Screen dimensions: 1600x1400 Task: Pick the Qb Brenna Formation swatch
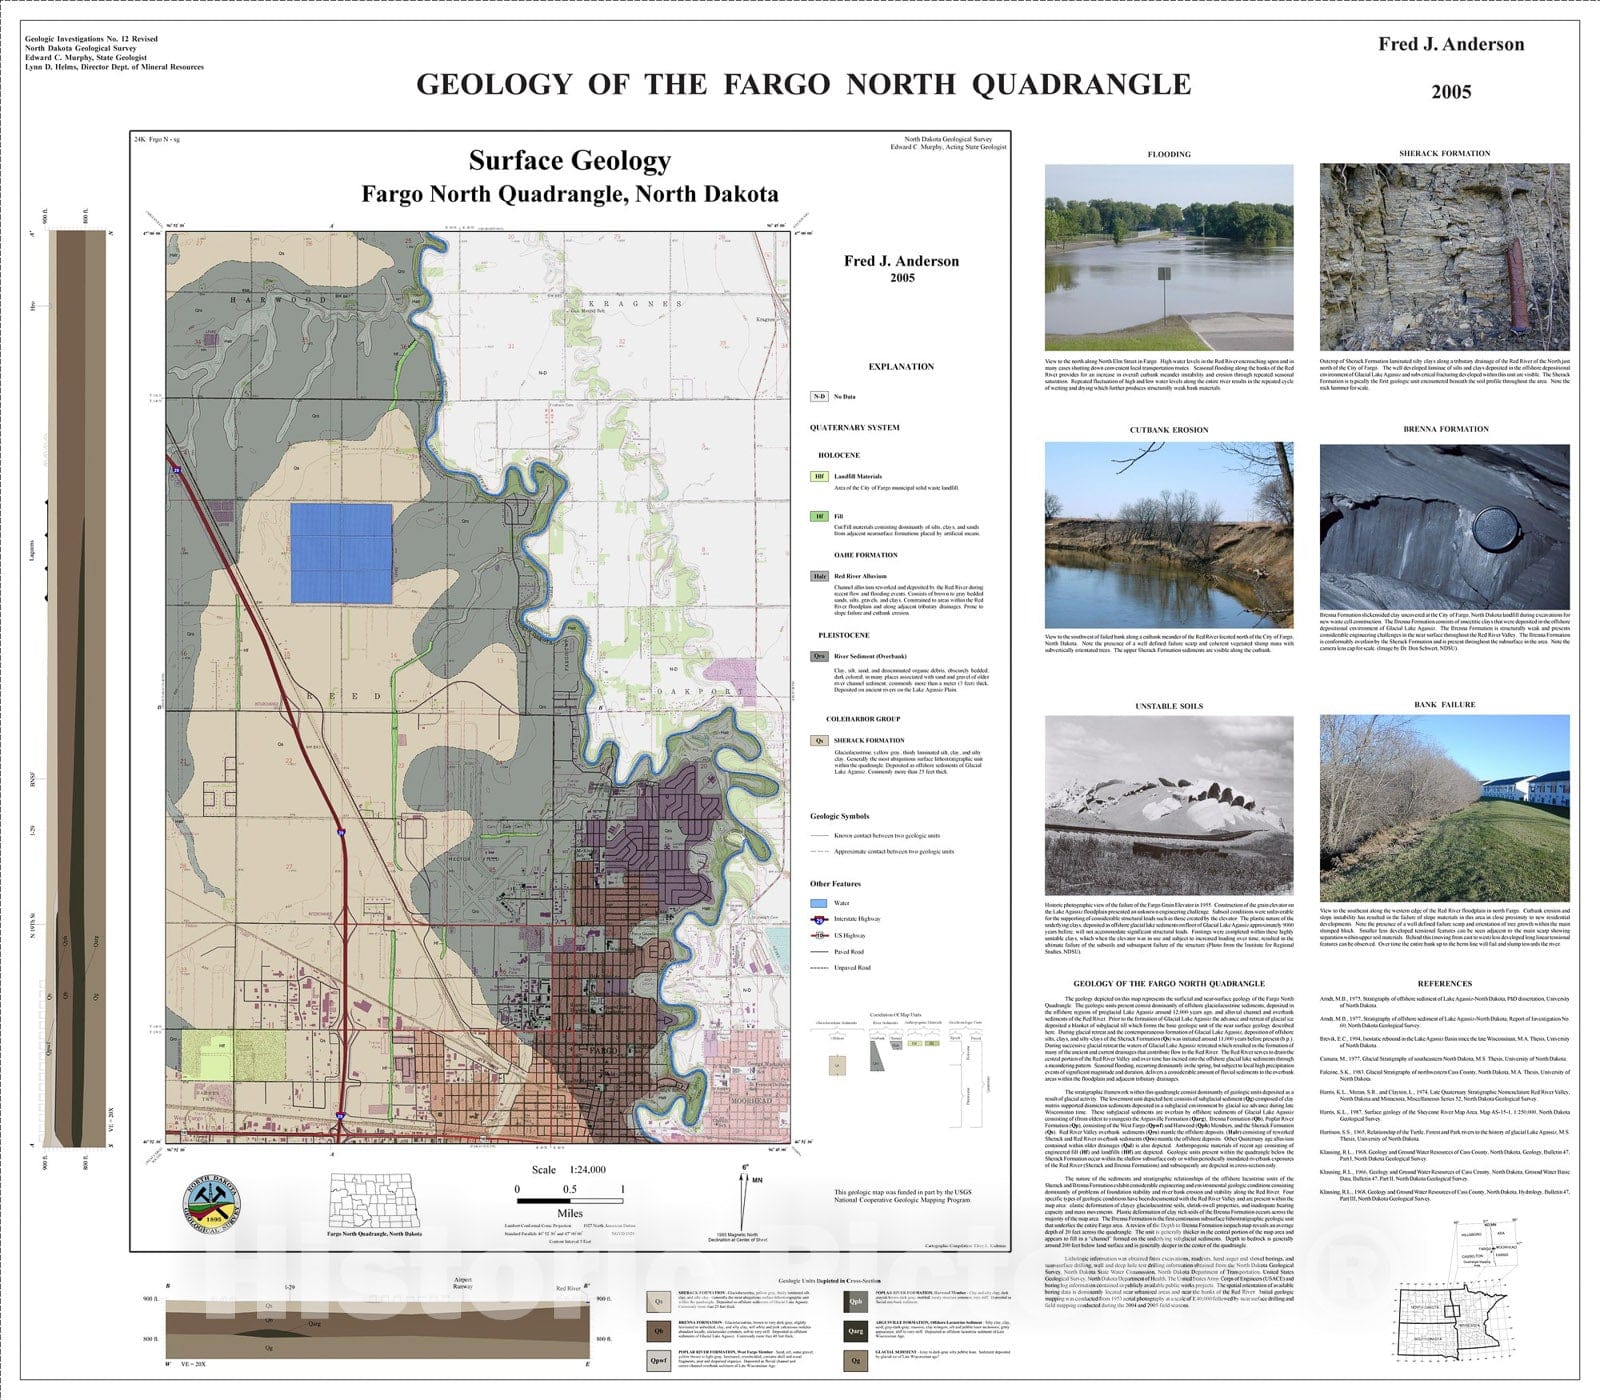tap(658, 1331)
